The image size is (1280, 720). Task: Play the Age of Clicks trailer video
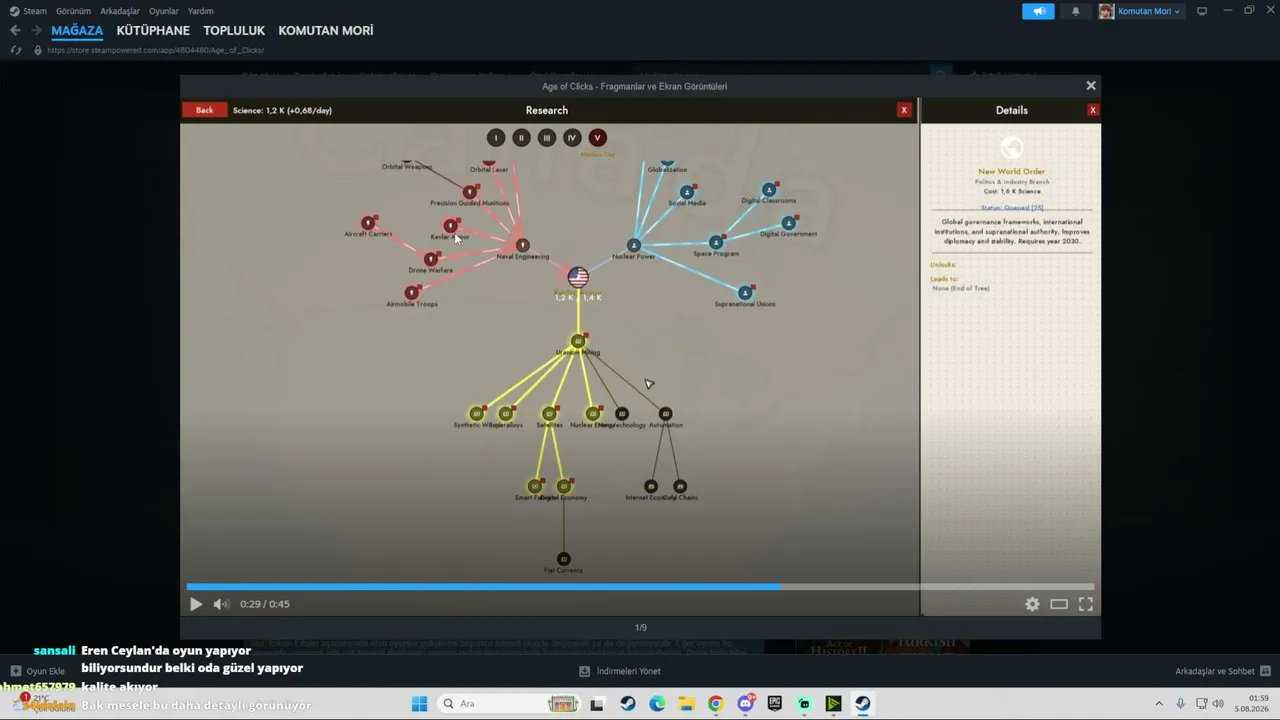(196, 604)
